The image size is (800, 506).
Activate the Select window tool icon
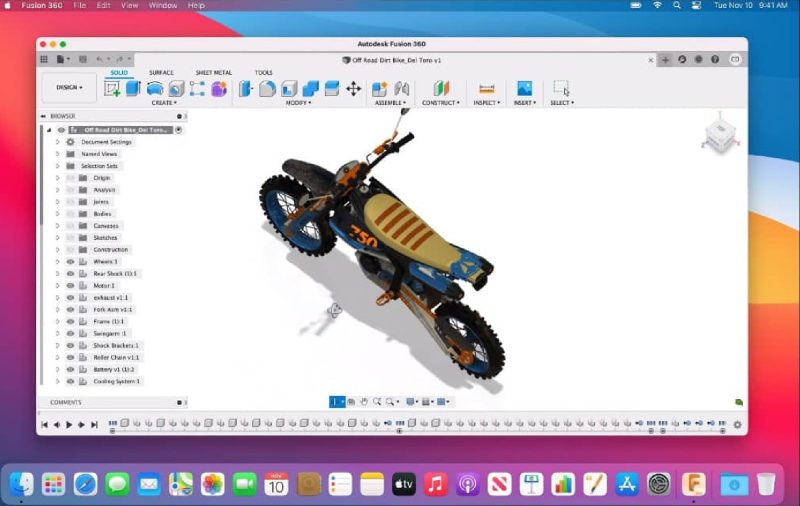tap(562, 88)
